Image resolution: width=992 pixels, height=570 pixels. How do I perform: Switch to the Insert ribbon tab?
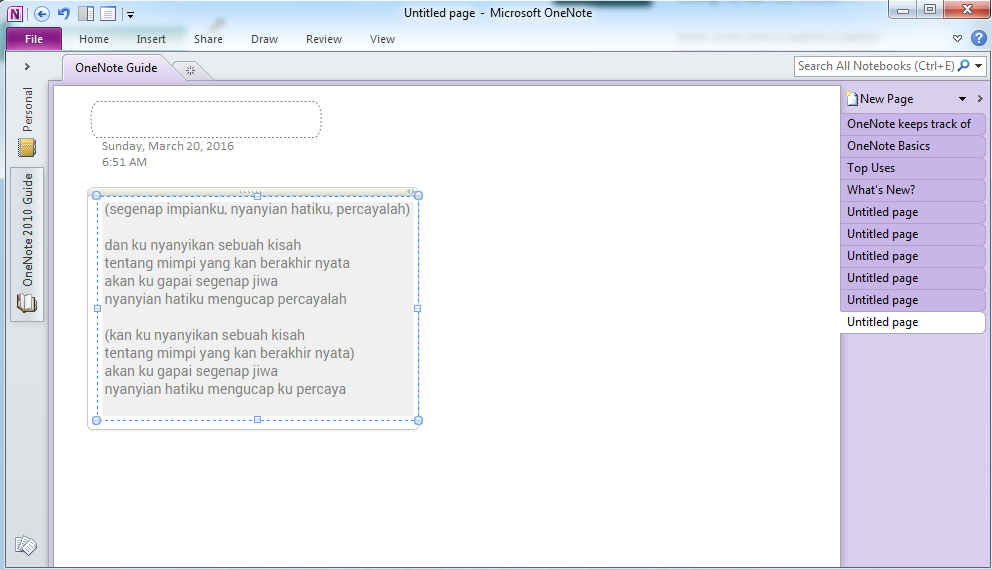tap(151, 39)
